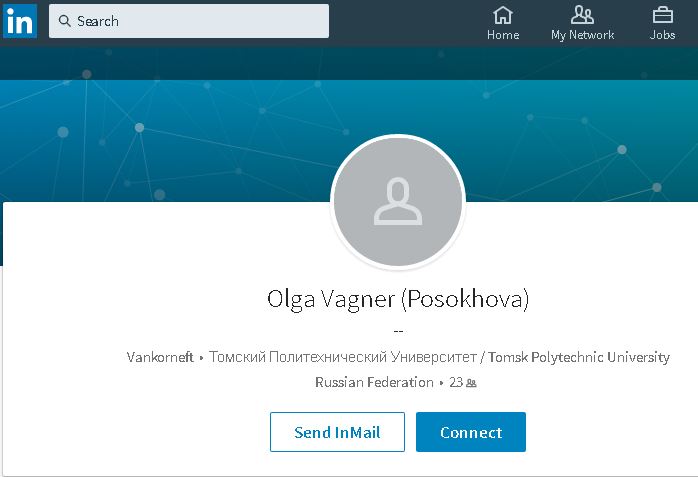Viewport: 698px width, 477px height.
Task: Click the connections icon beside 23
Action: 471,383
